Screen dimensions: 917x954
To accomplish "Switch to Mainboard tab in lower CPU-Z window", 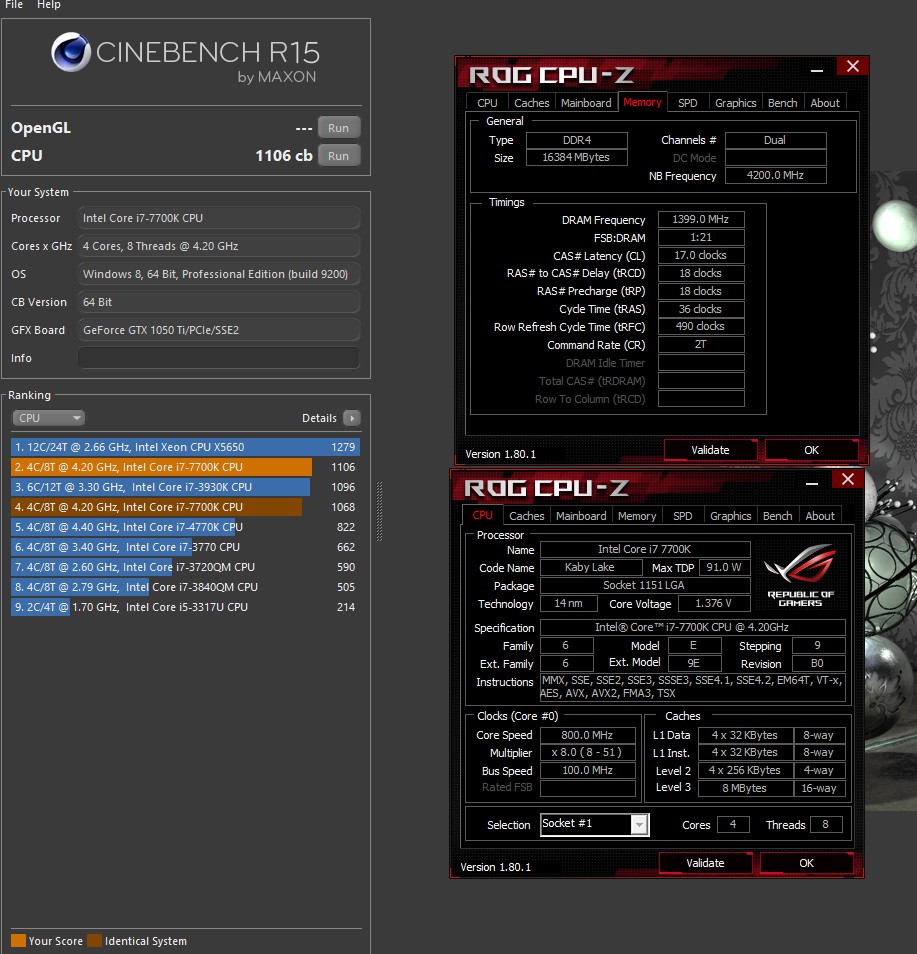I will (x=581, y=516).
